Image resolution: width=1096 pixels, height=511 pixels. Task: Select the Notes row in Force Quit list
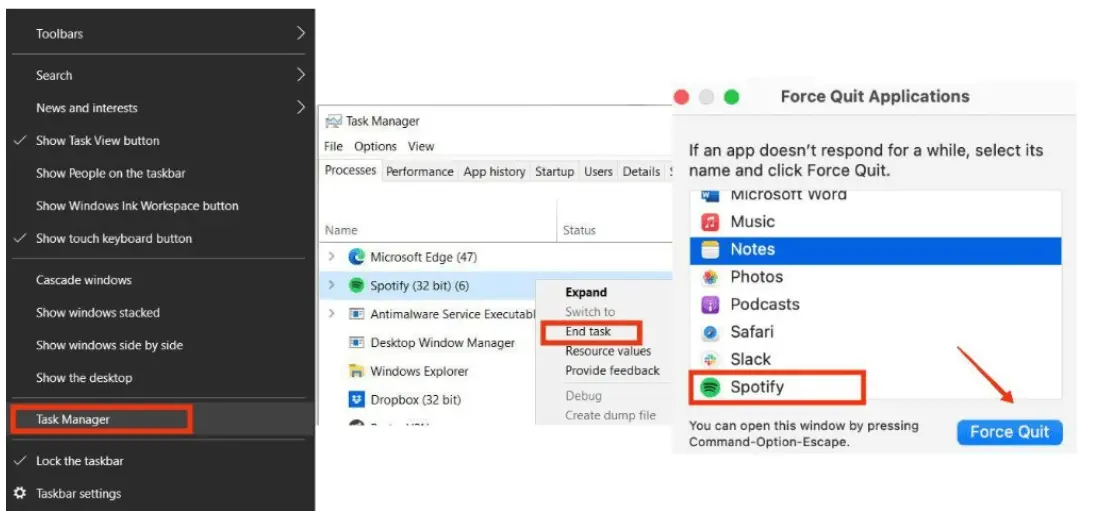[x=875, y=250]
